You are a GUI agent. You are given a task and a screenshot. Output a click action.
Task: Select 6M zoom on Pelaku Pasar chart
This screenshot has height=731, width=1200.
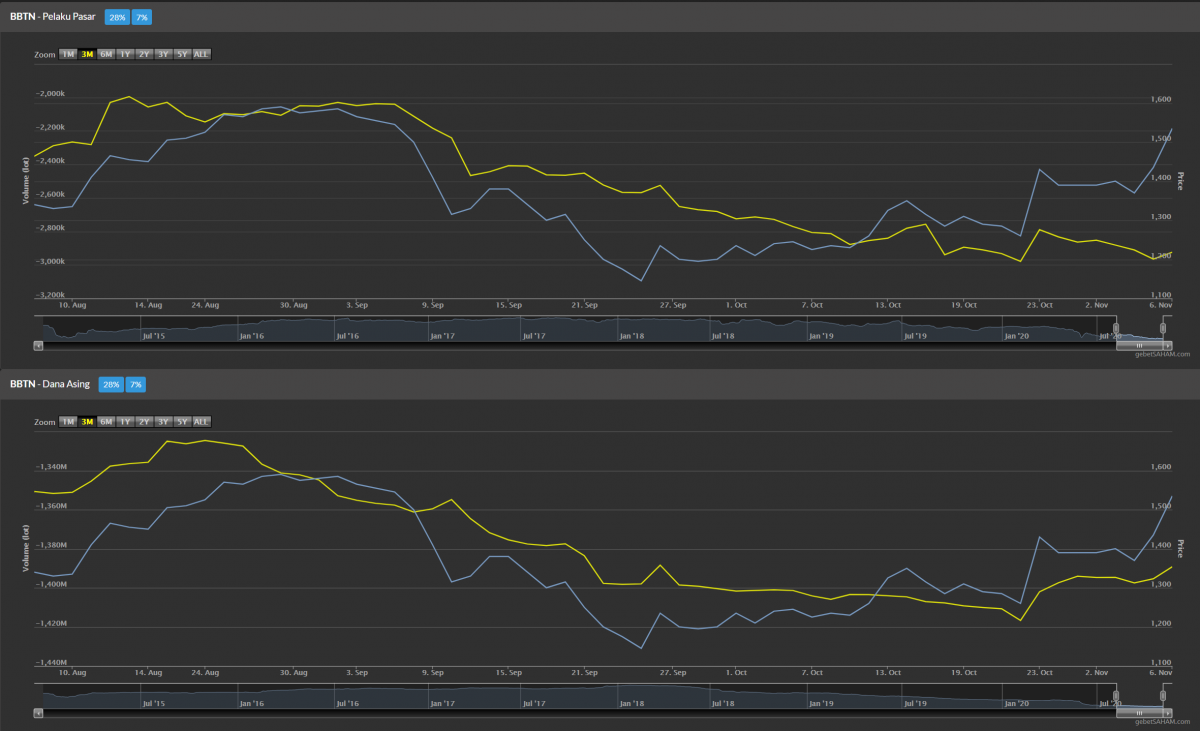point(106,54)
